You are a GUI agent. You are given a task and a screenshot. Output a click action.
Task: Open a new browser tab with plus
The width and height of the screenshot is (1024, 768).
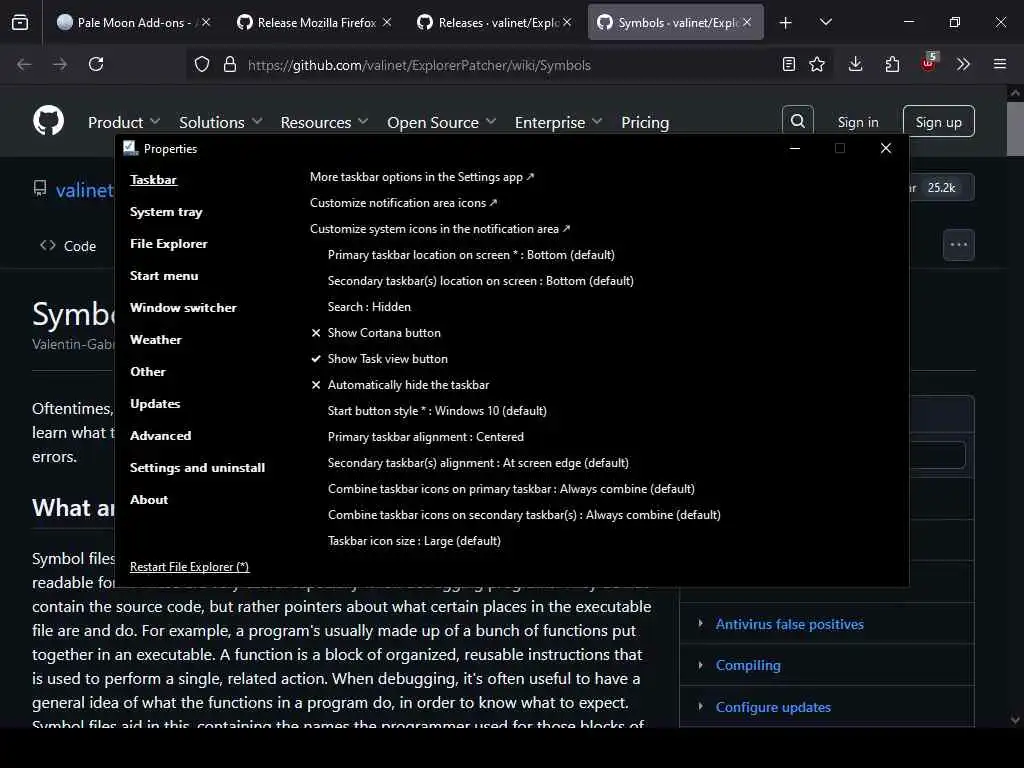[x=786, y=23]
